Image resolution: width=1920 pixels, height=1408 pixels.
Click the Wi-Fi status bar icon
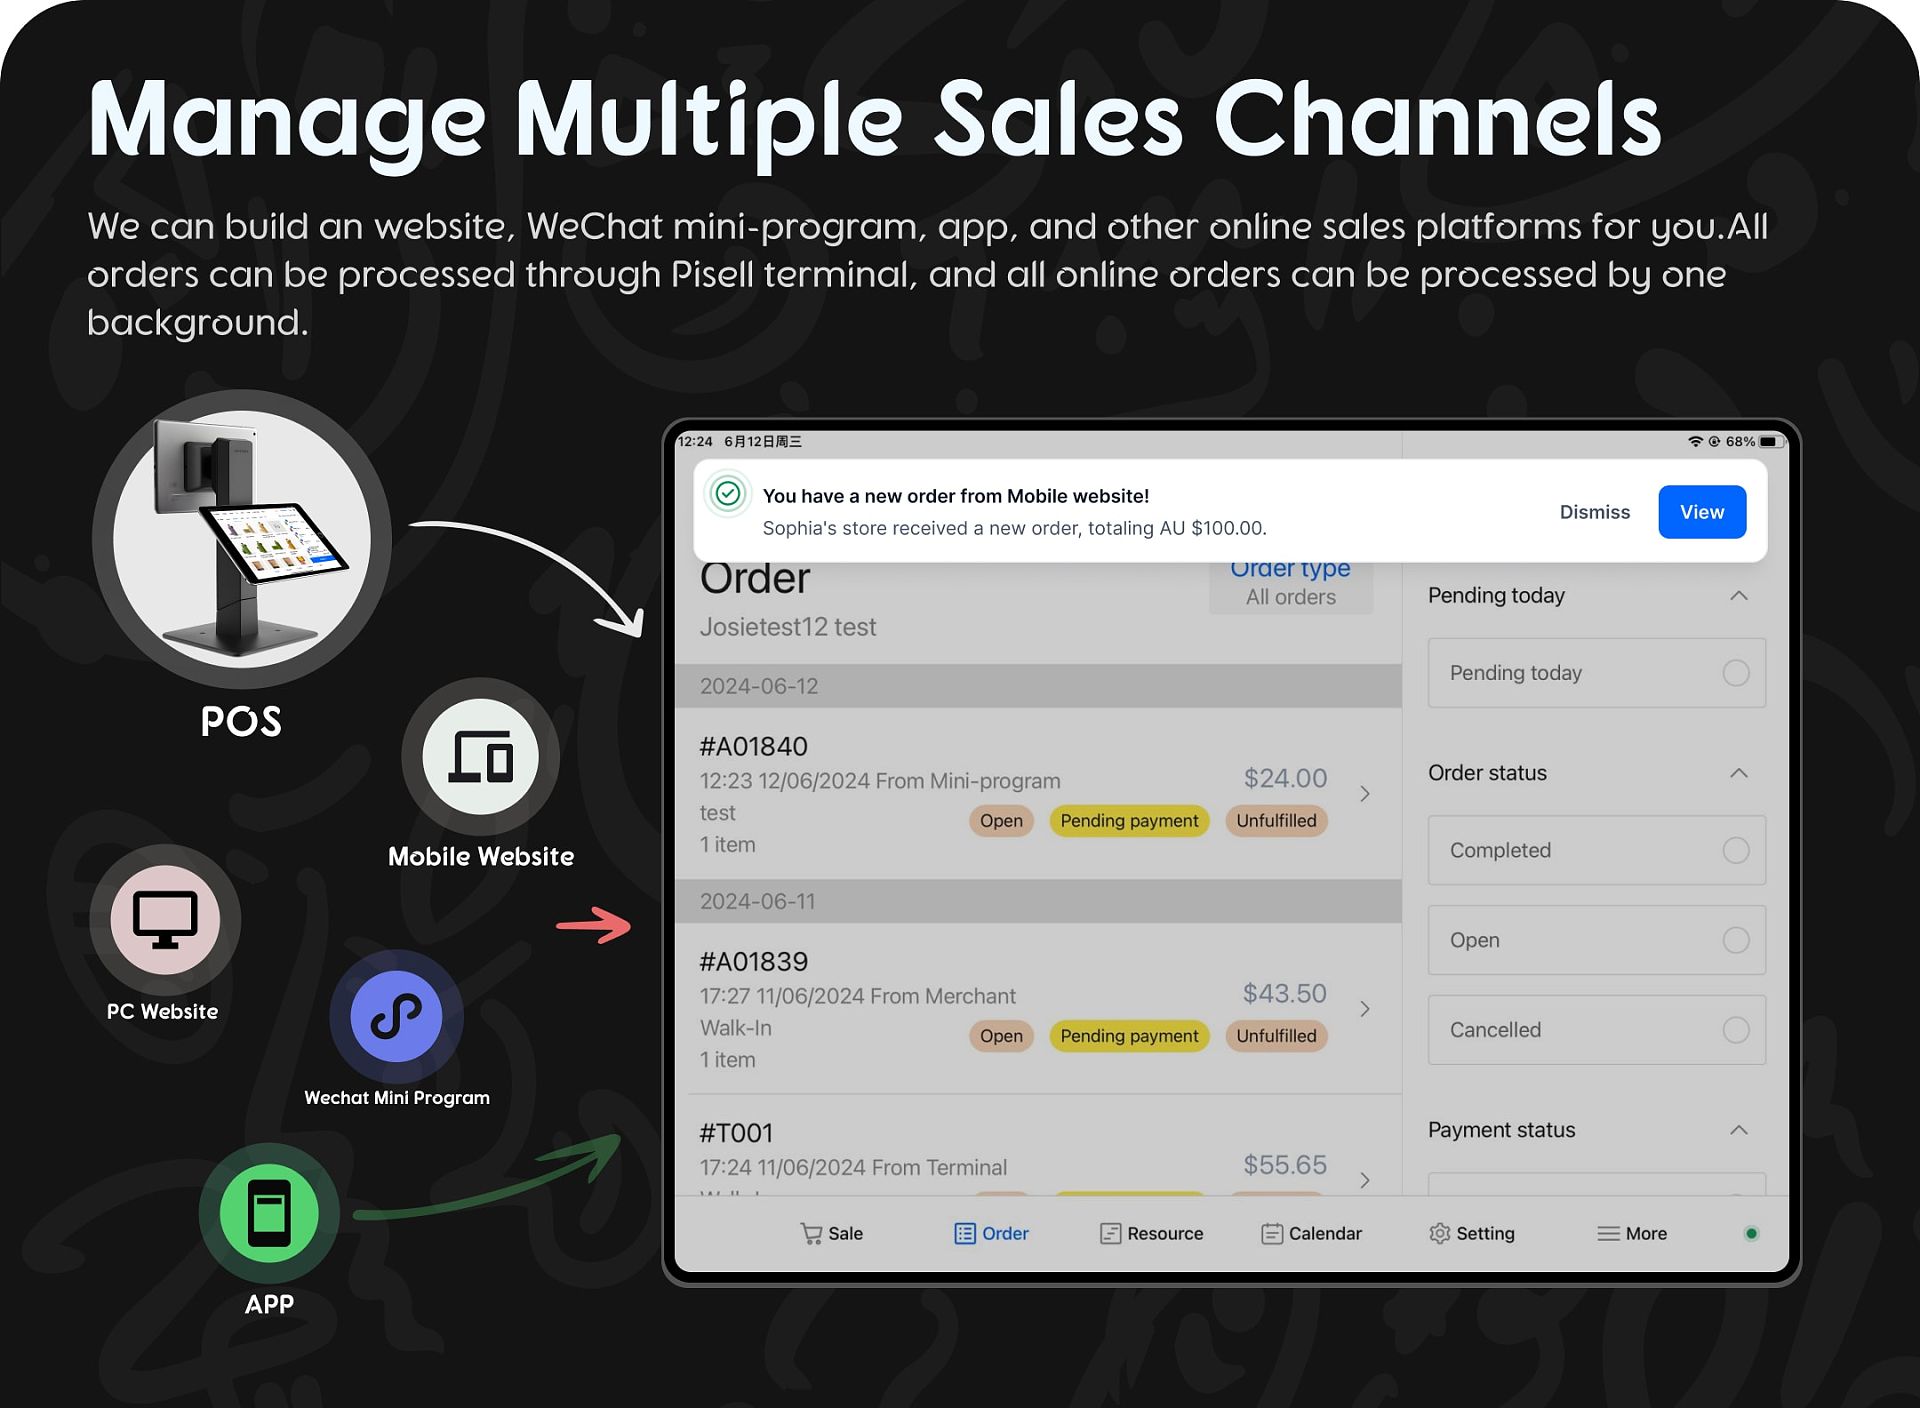pyautogui.click(x=1695, y=441)
